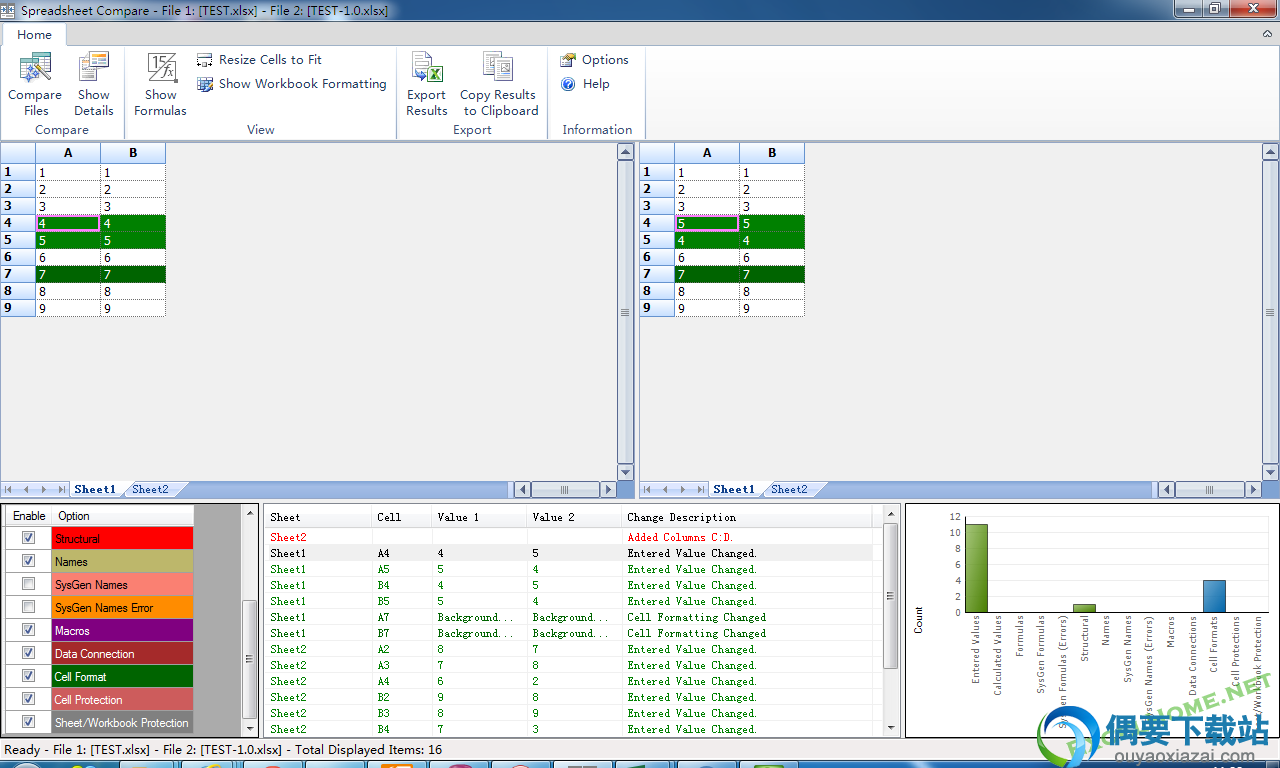Open the Options dialog
Screen dimensions: 1280x768
pyautogui.click(x=594, y=60)
